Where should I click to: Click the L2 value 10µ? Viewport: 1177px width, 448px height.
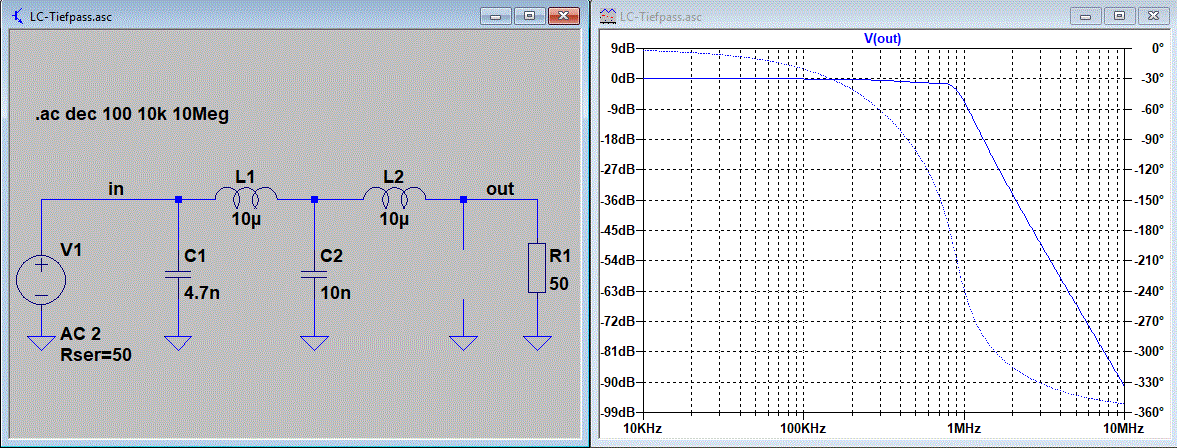pos(394,220)
